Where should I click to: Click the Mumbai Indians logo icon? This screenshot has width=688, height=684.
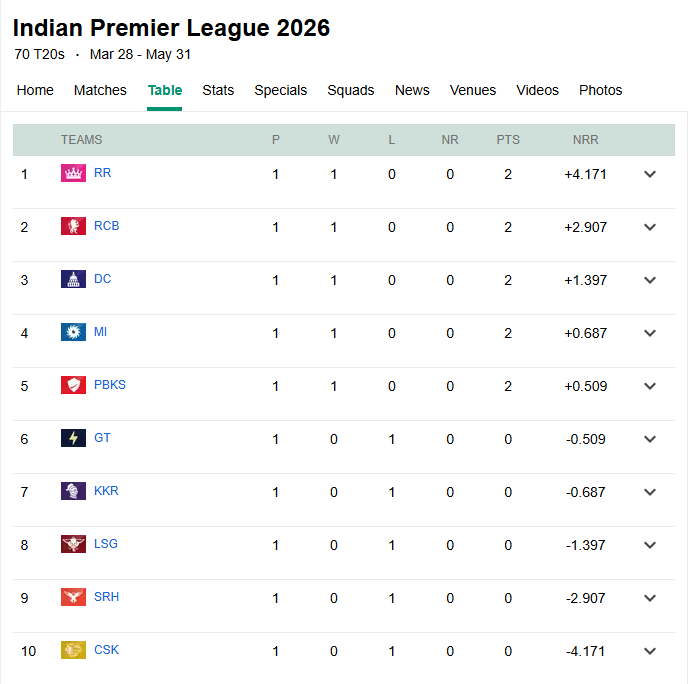73,332
